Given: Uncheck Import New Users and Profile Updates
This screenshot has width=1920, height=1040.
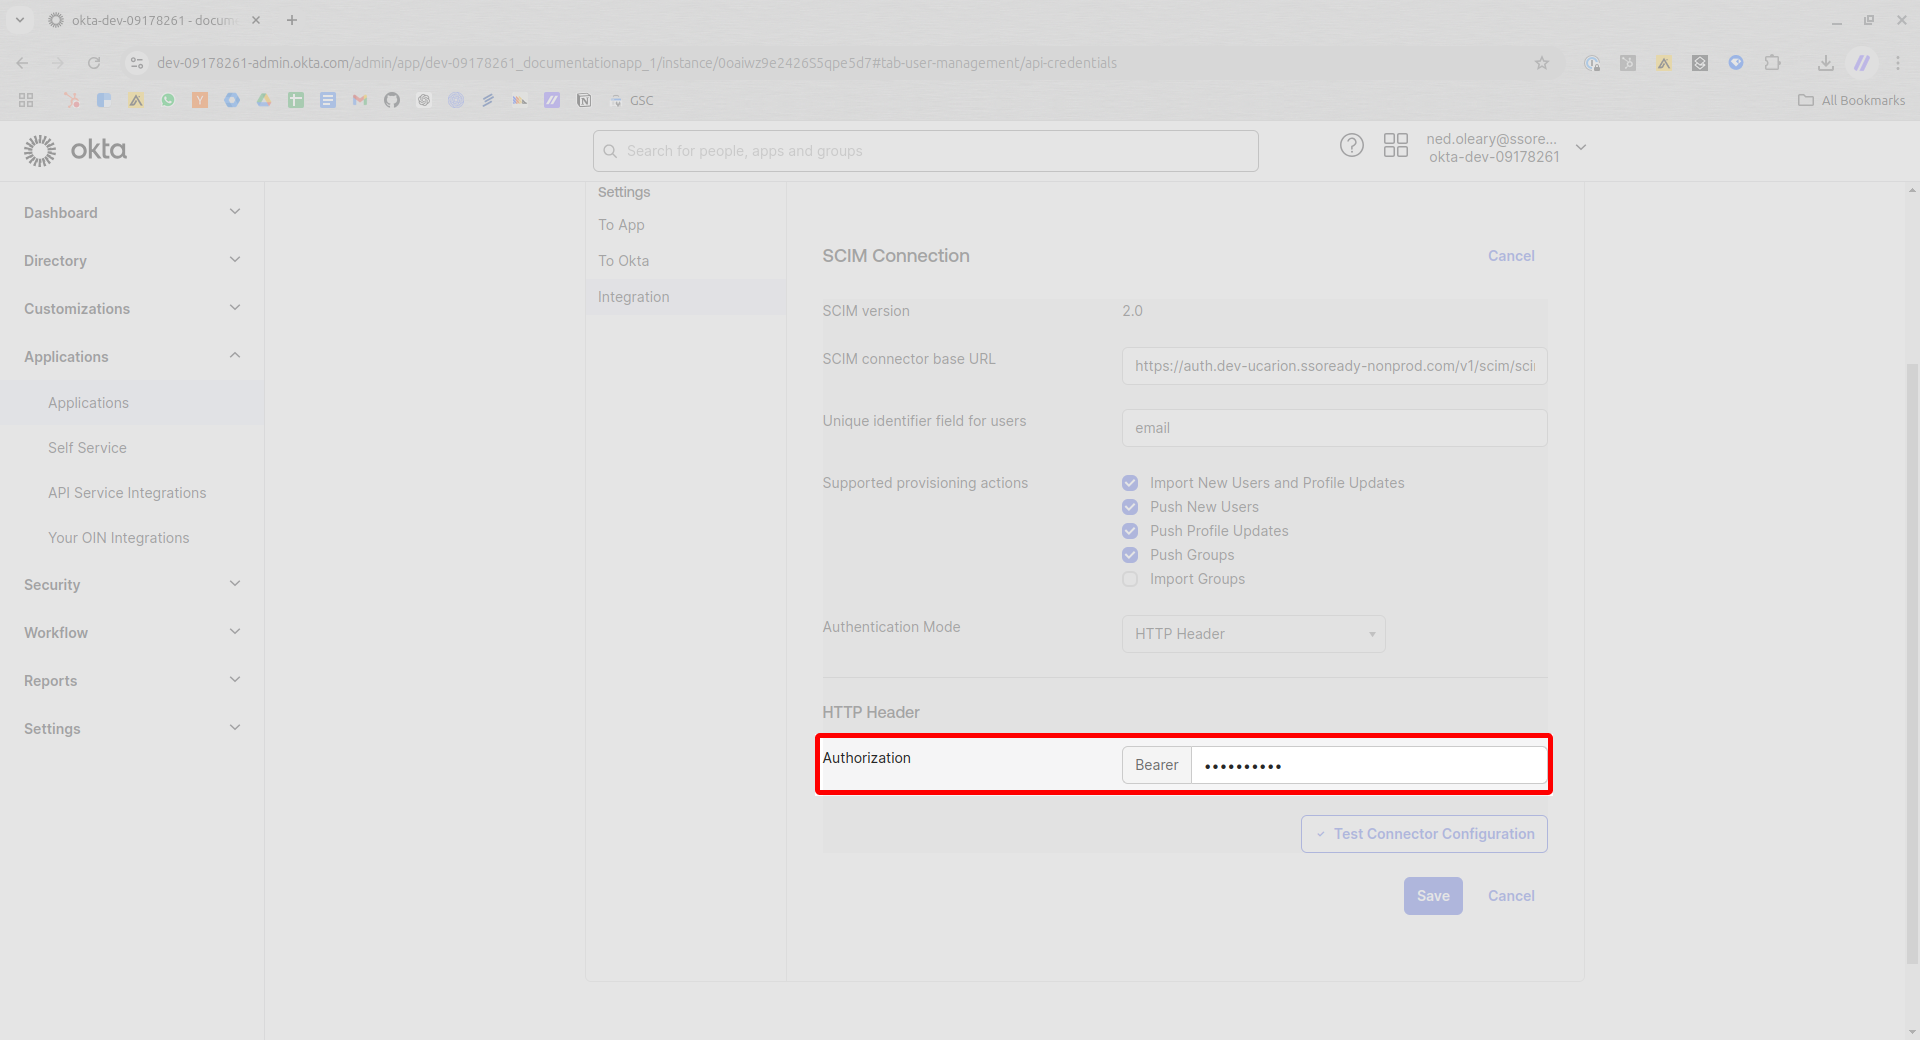Looking at the screenshot, I should (1130, 483).
